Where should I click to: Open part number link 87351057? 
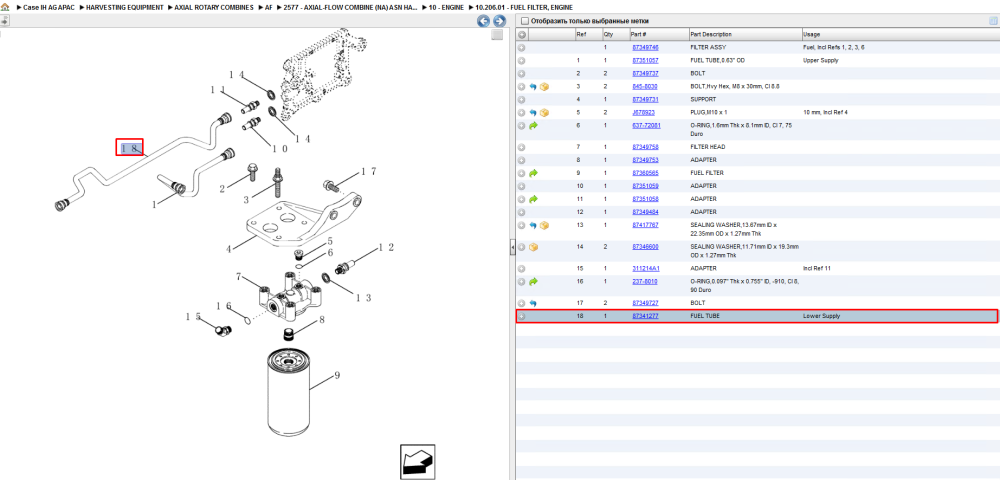645,61
